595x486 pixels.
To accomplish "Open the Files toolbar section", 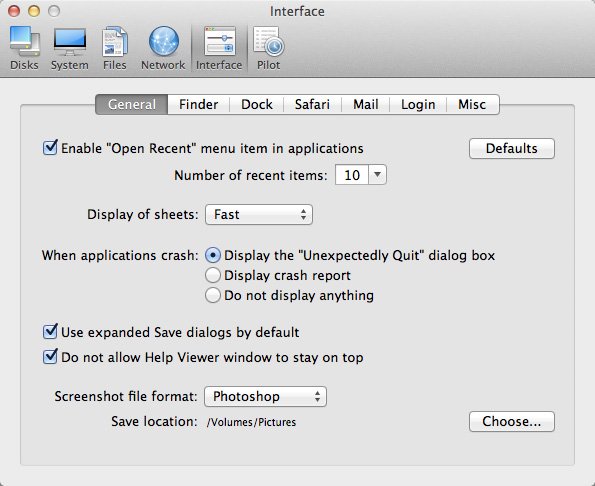I will [115, 48].
